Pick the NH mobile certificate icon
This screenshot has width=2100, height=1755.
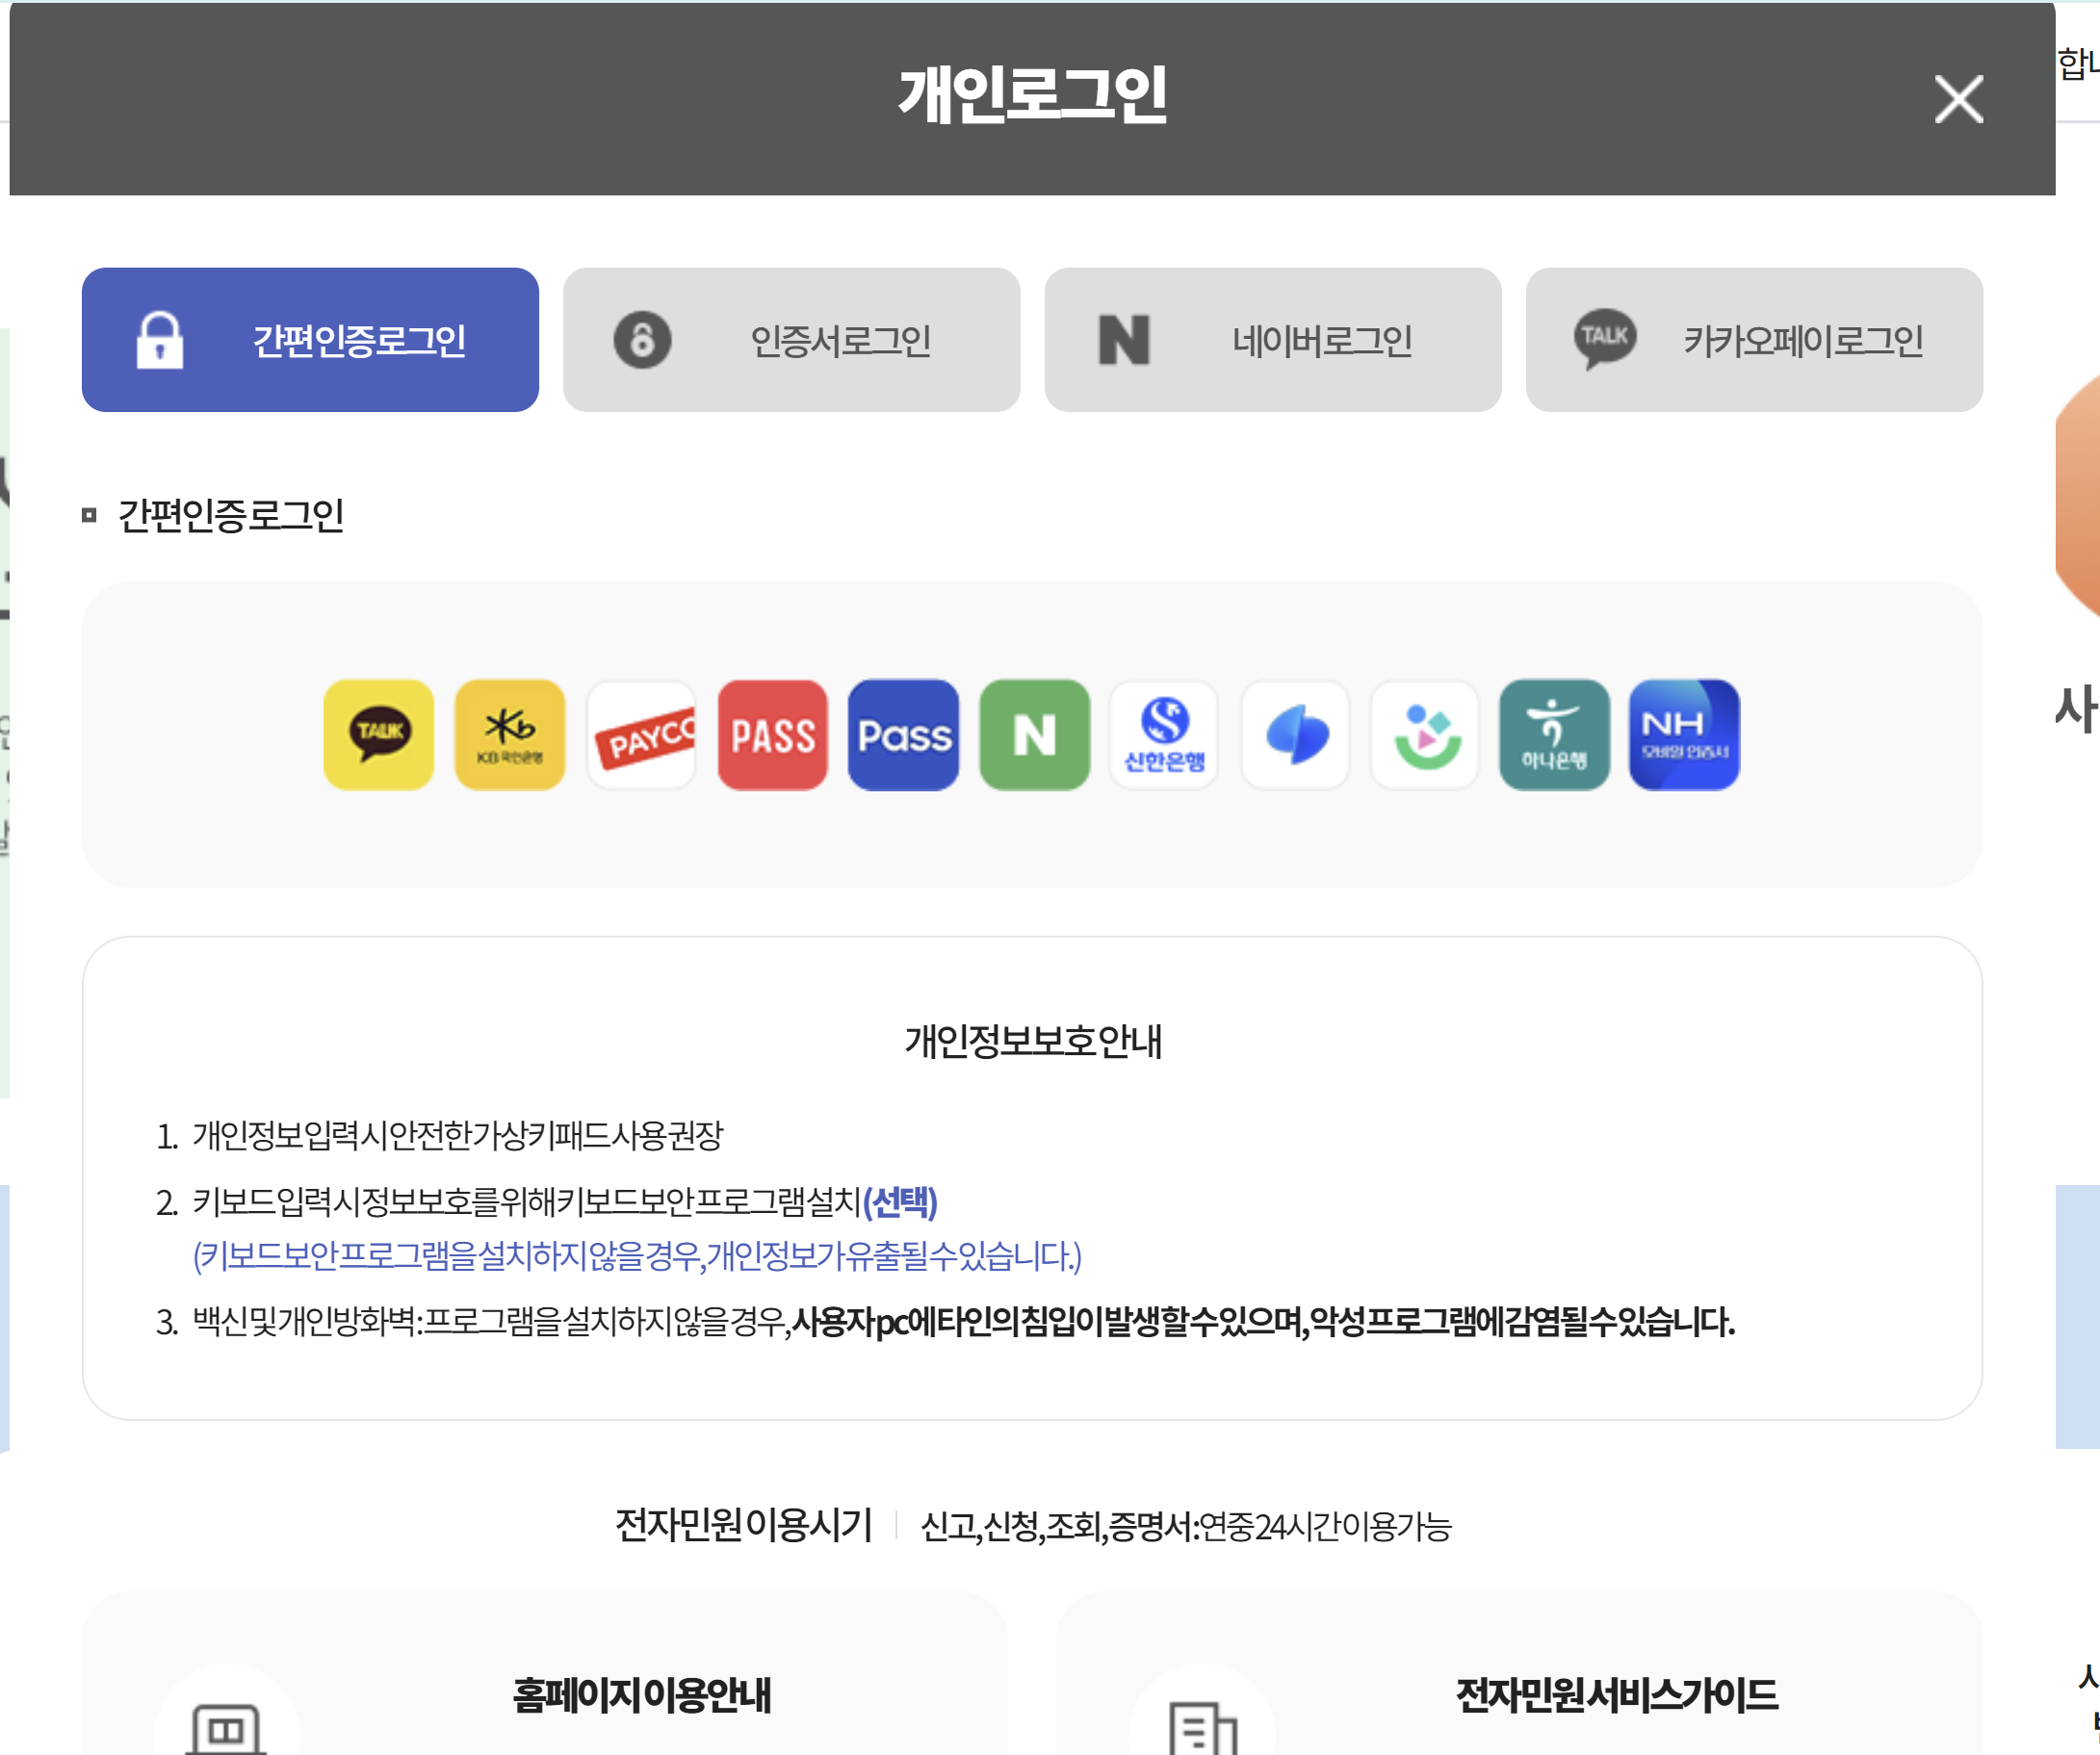(1684, 735)
